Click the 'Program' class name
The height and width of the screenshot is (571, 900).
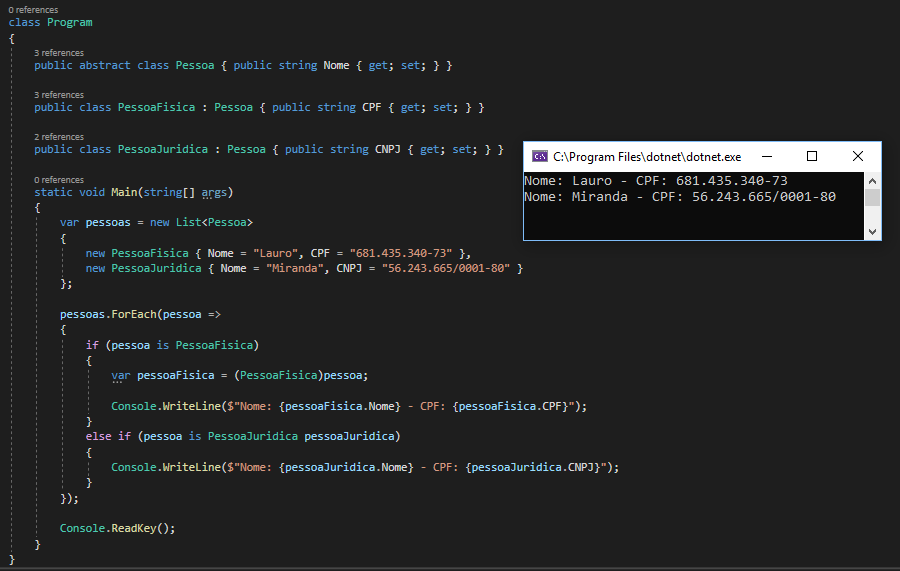coord(69,22)
